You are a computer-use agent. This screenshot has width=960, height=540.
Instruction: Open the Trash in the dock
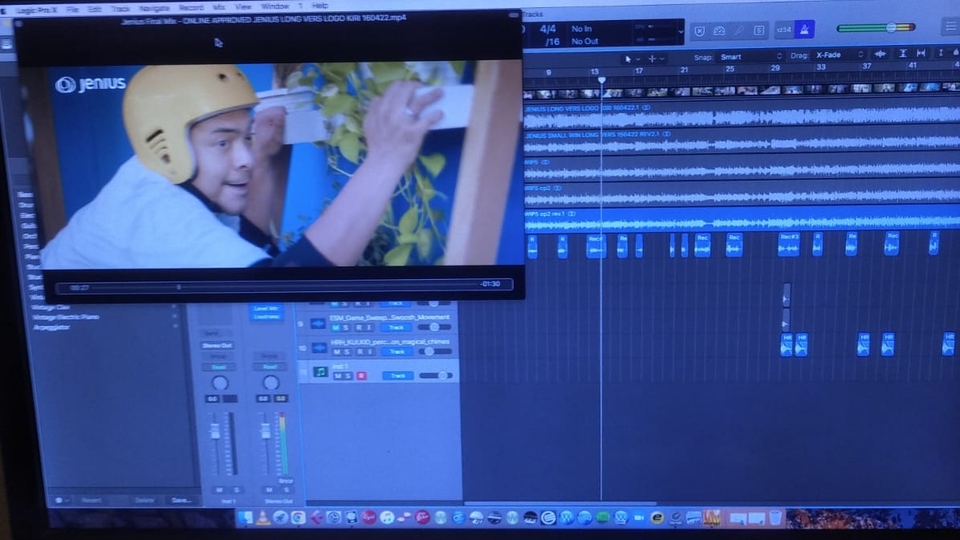click(x=775, y=518)
